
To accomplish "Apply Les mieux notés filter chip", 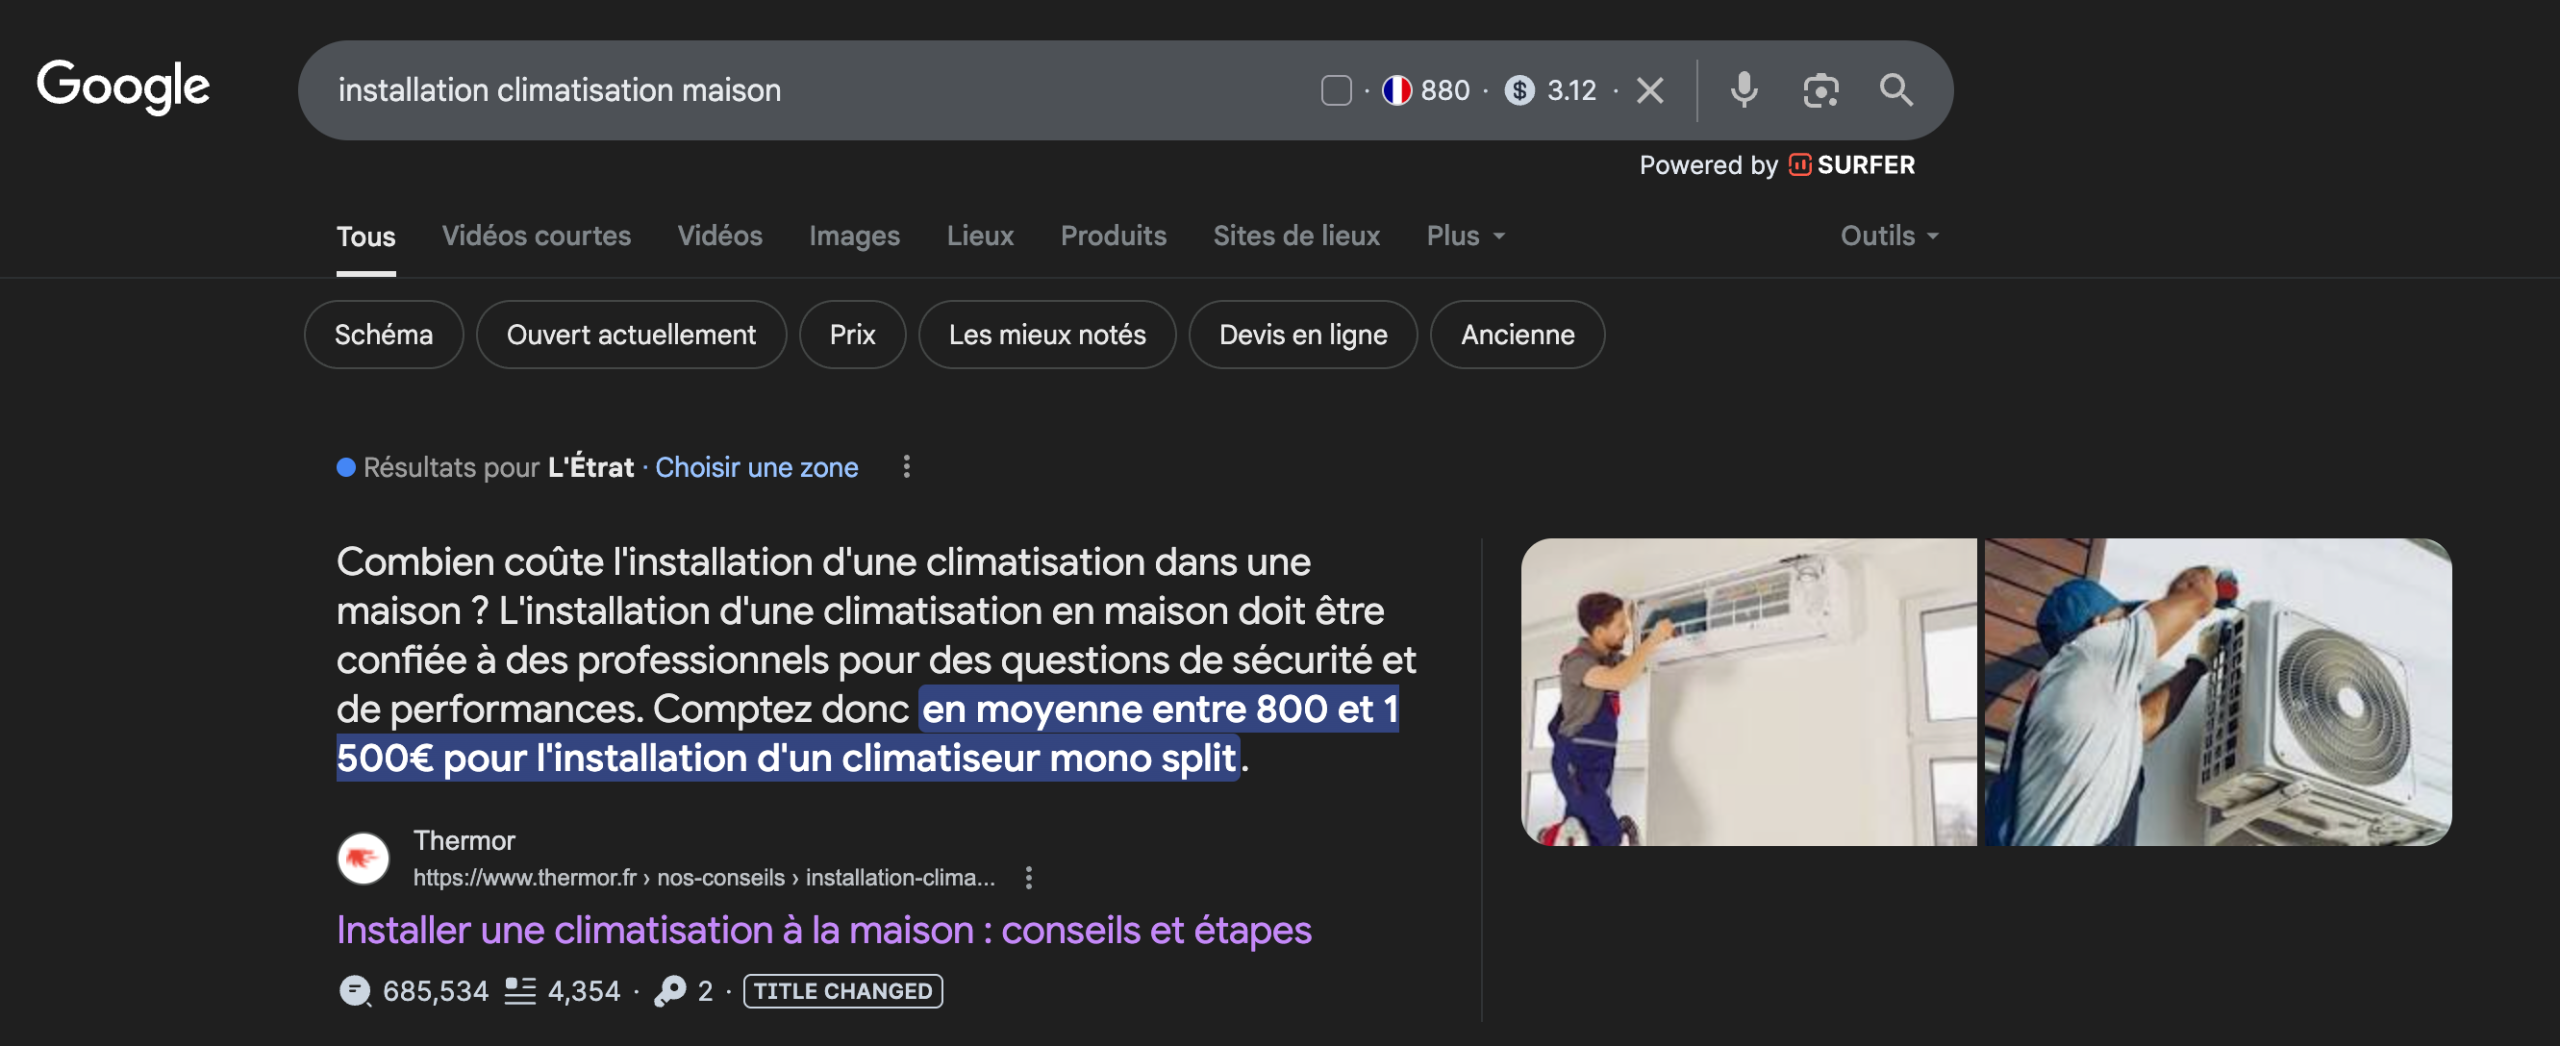I will (1047, 335).
